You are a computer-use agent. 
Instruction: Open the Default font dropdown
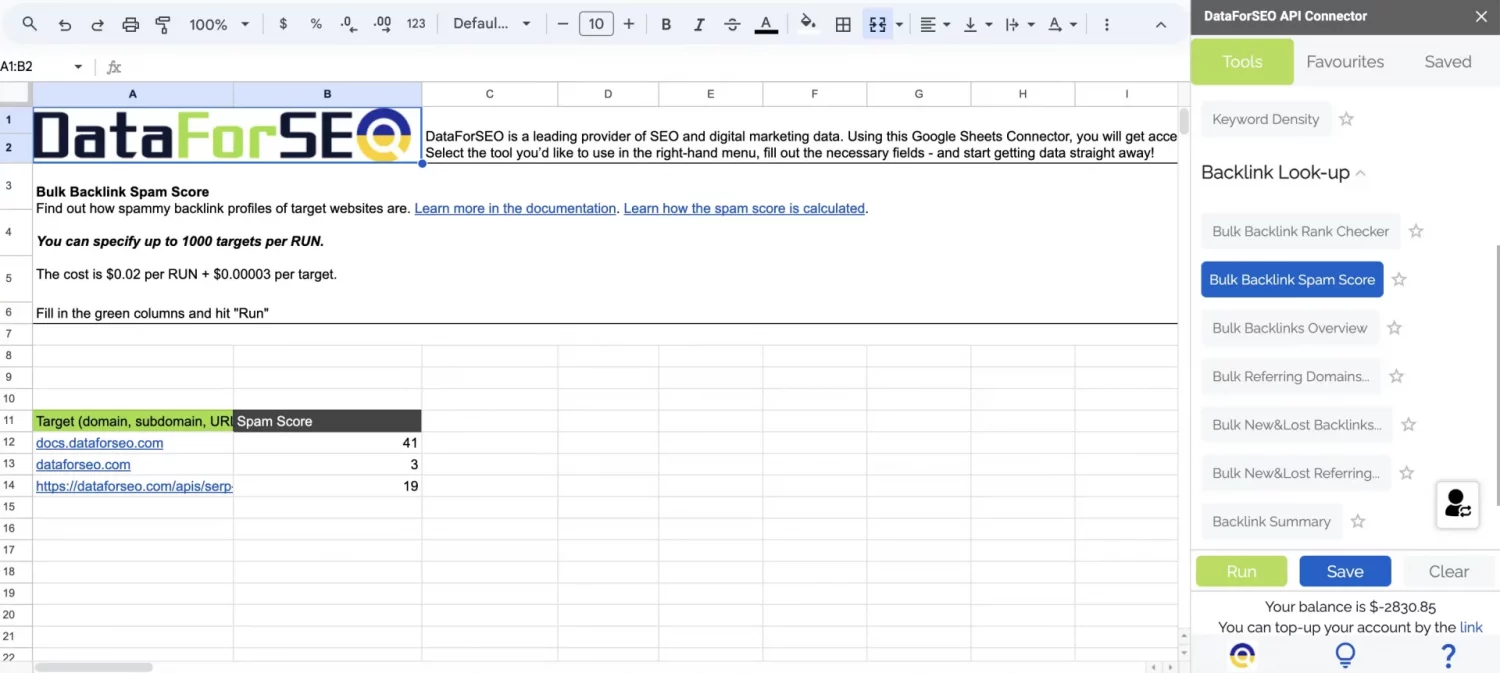(x=492, y=24)
